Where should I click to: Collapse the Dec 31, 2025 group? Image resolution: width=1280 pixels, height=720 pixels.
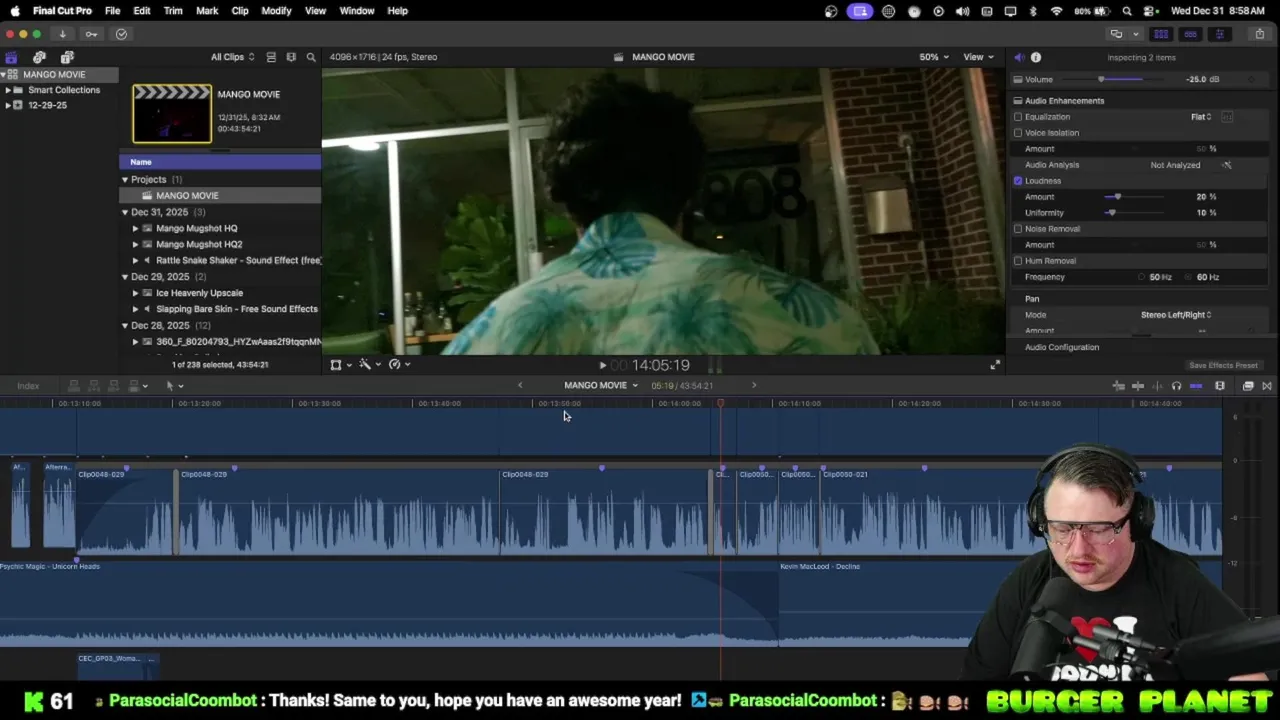pos(125,212)
